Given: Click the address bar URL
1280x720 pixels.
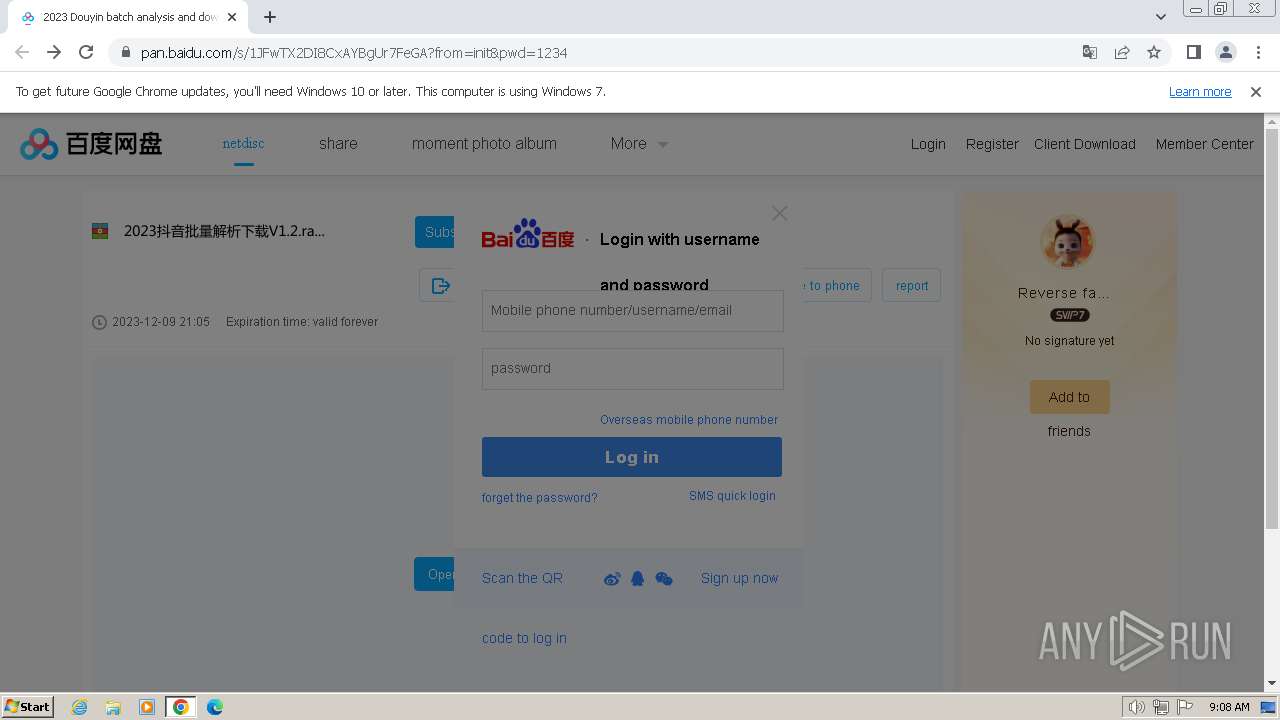Looking at the screenshot, I should [354, 53].
